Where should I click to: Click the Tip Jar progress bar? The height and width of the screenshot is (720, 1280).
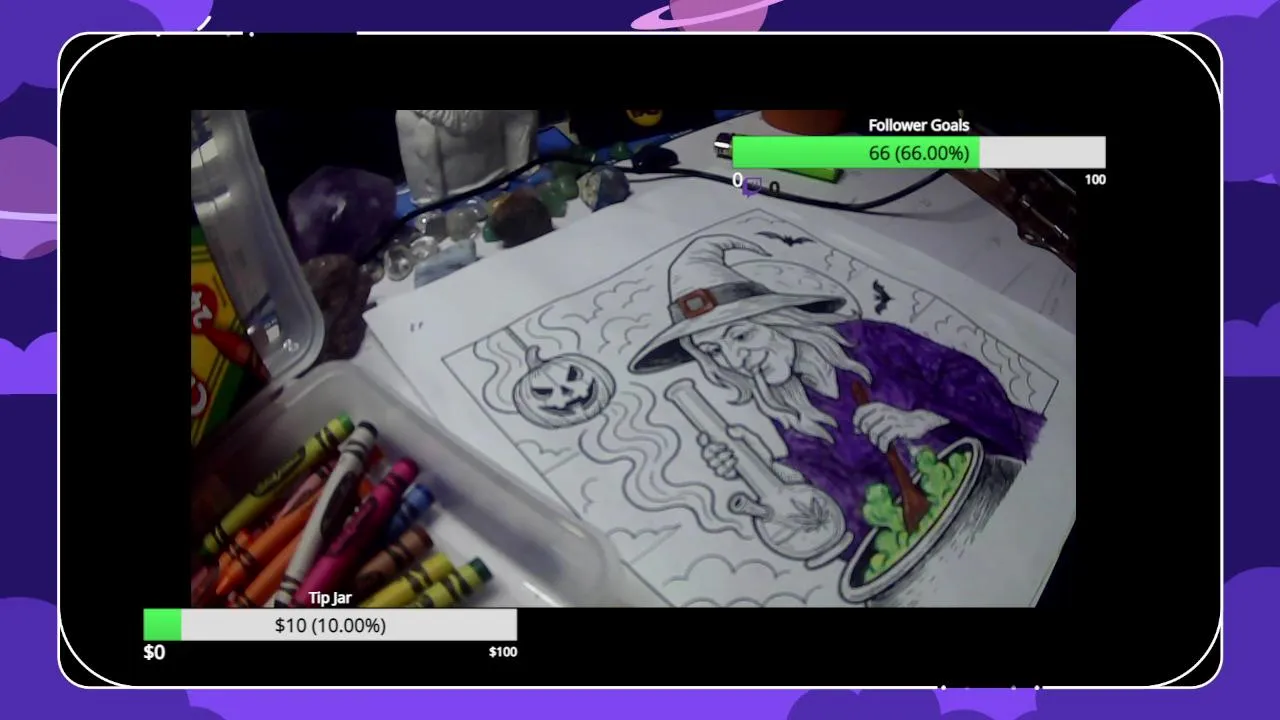click(x=330, y=625)
